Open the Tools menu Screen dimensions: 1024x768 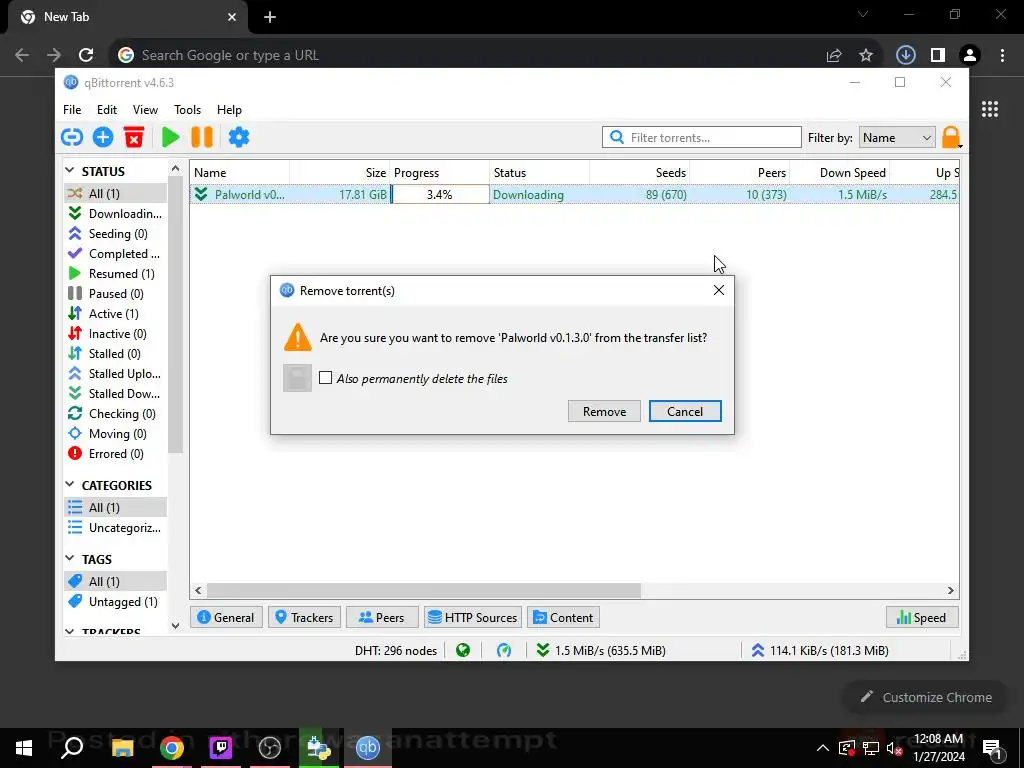tap(187, 110)
